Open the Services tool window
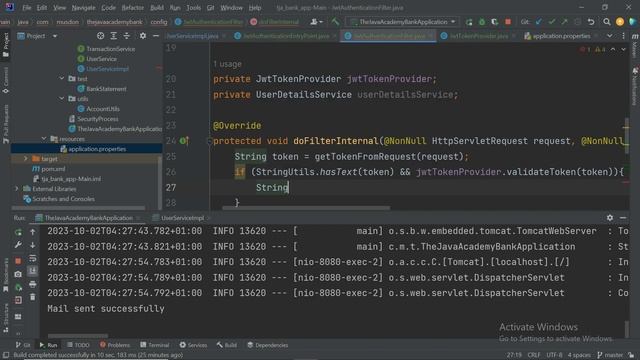 pos(193,345)
